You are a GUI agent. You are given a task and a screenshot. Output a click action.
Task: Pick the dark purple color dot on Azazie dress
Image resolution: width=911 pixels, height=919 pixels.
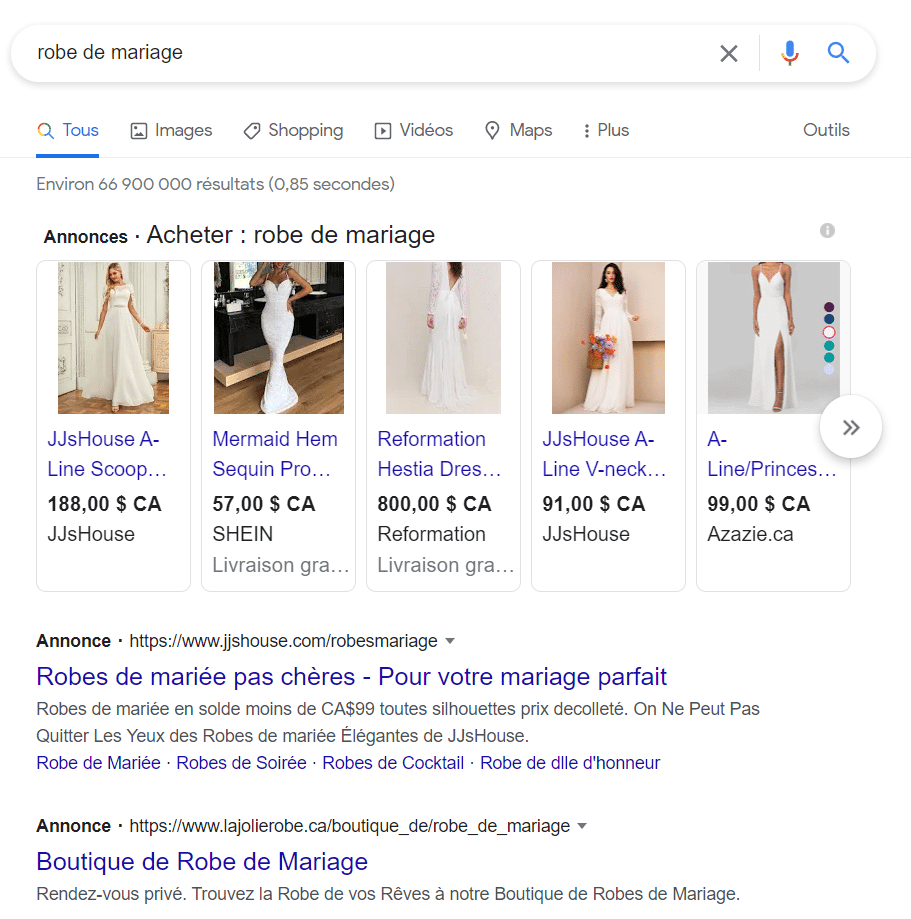(829, 307)
